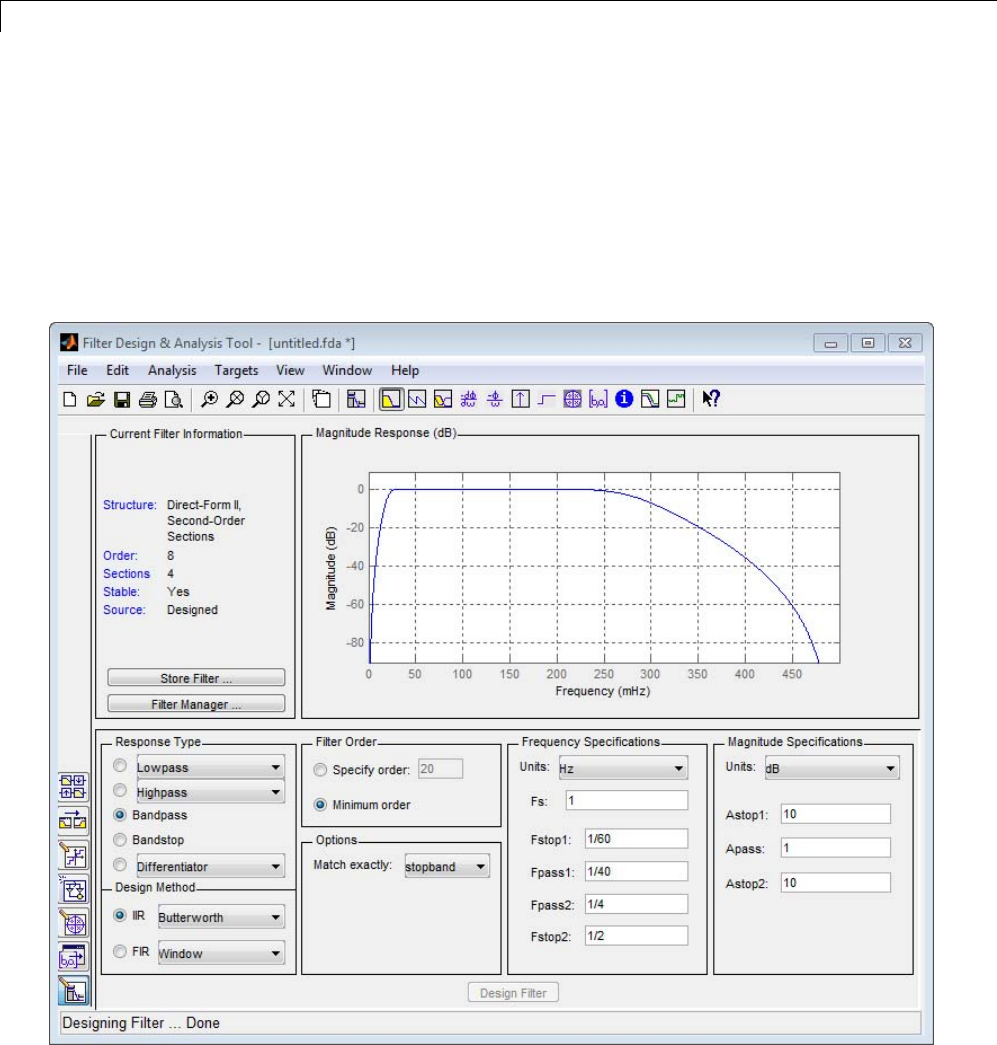The width and height of the screenshot is (997, 1045).
Task: Select the Differentiator radio button
Action: [x=120, y=865]
